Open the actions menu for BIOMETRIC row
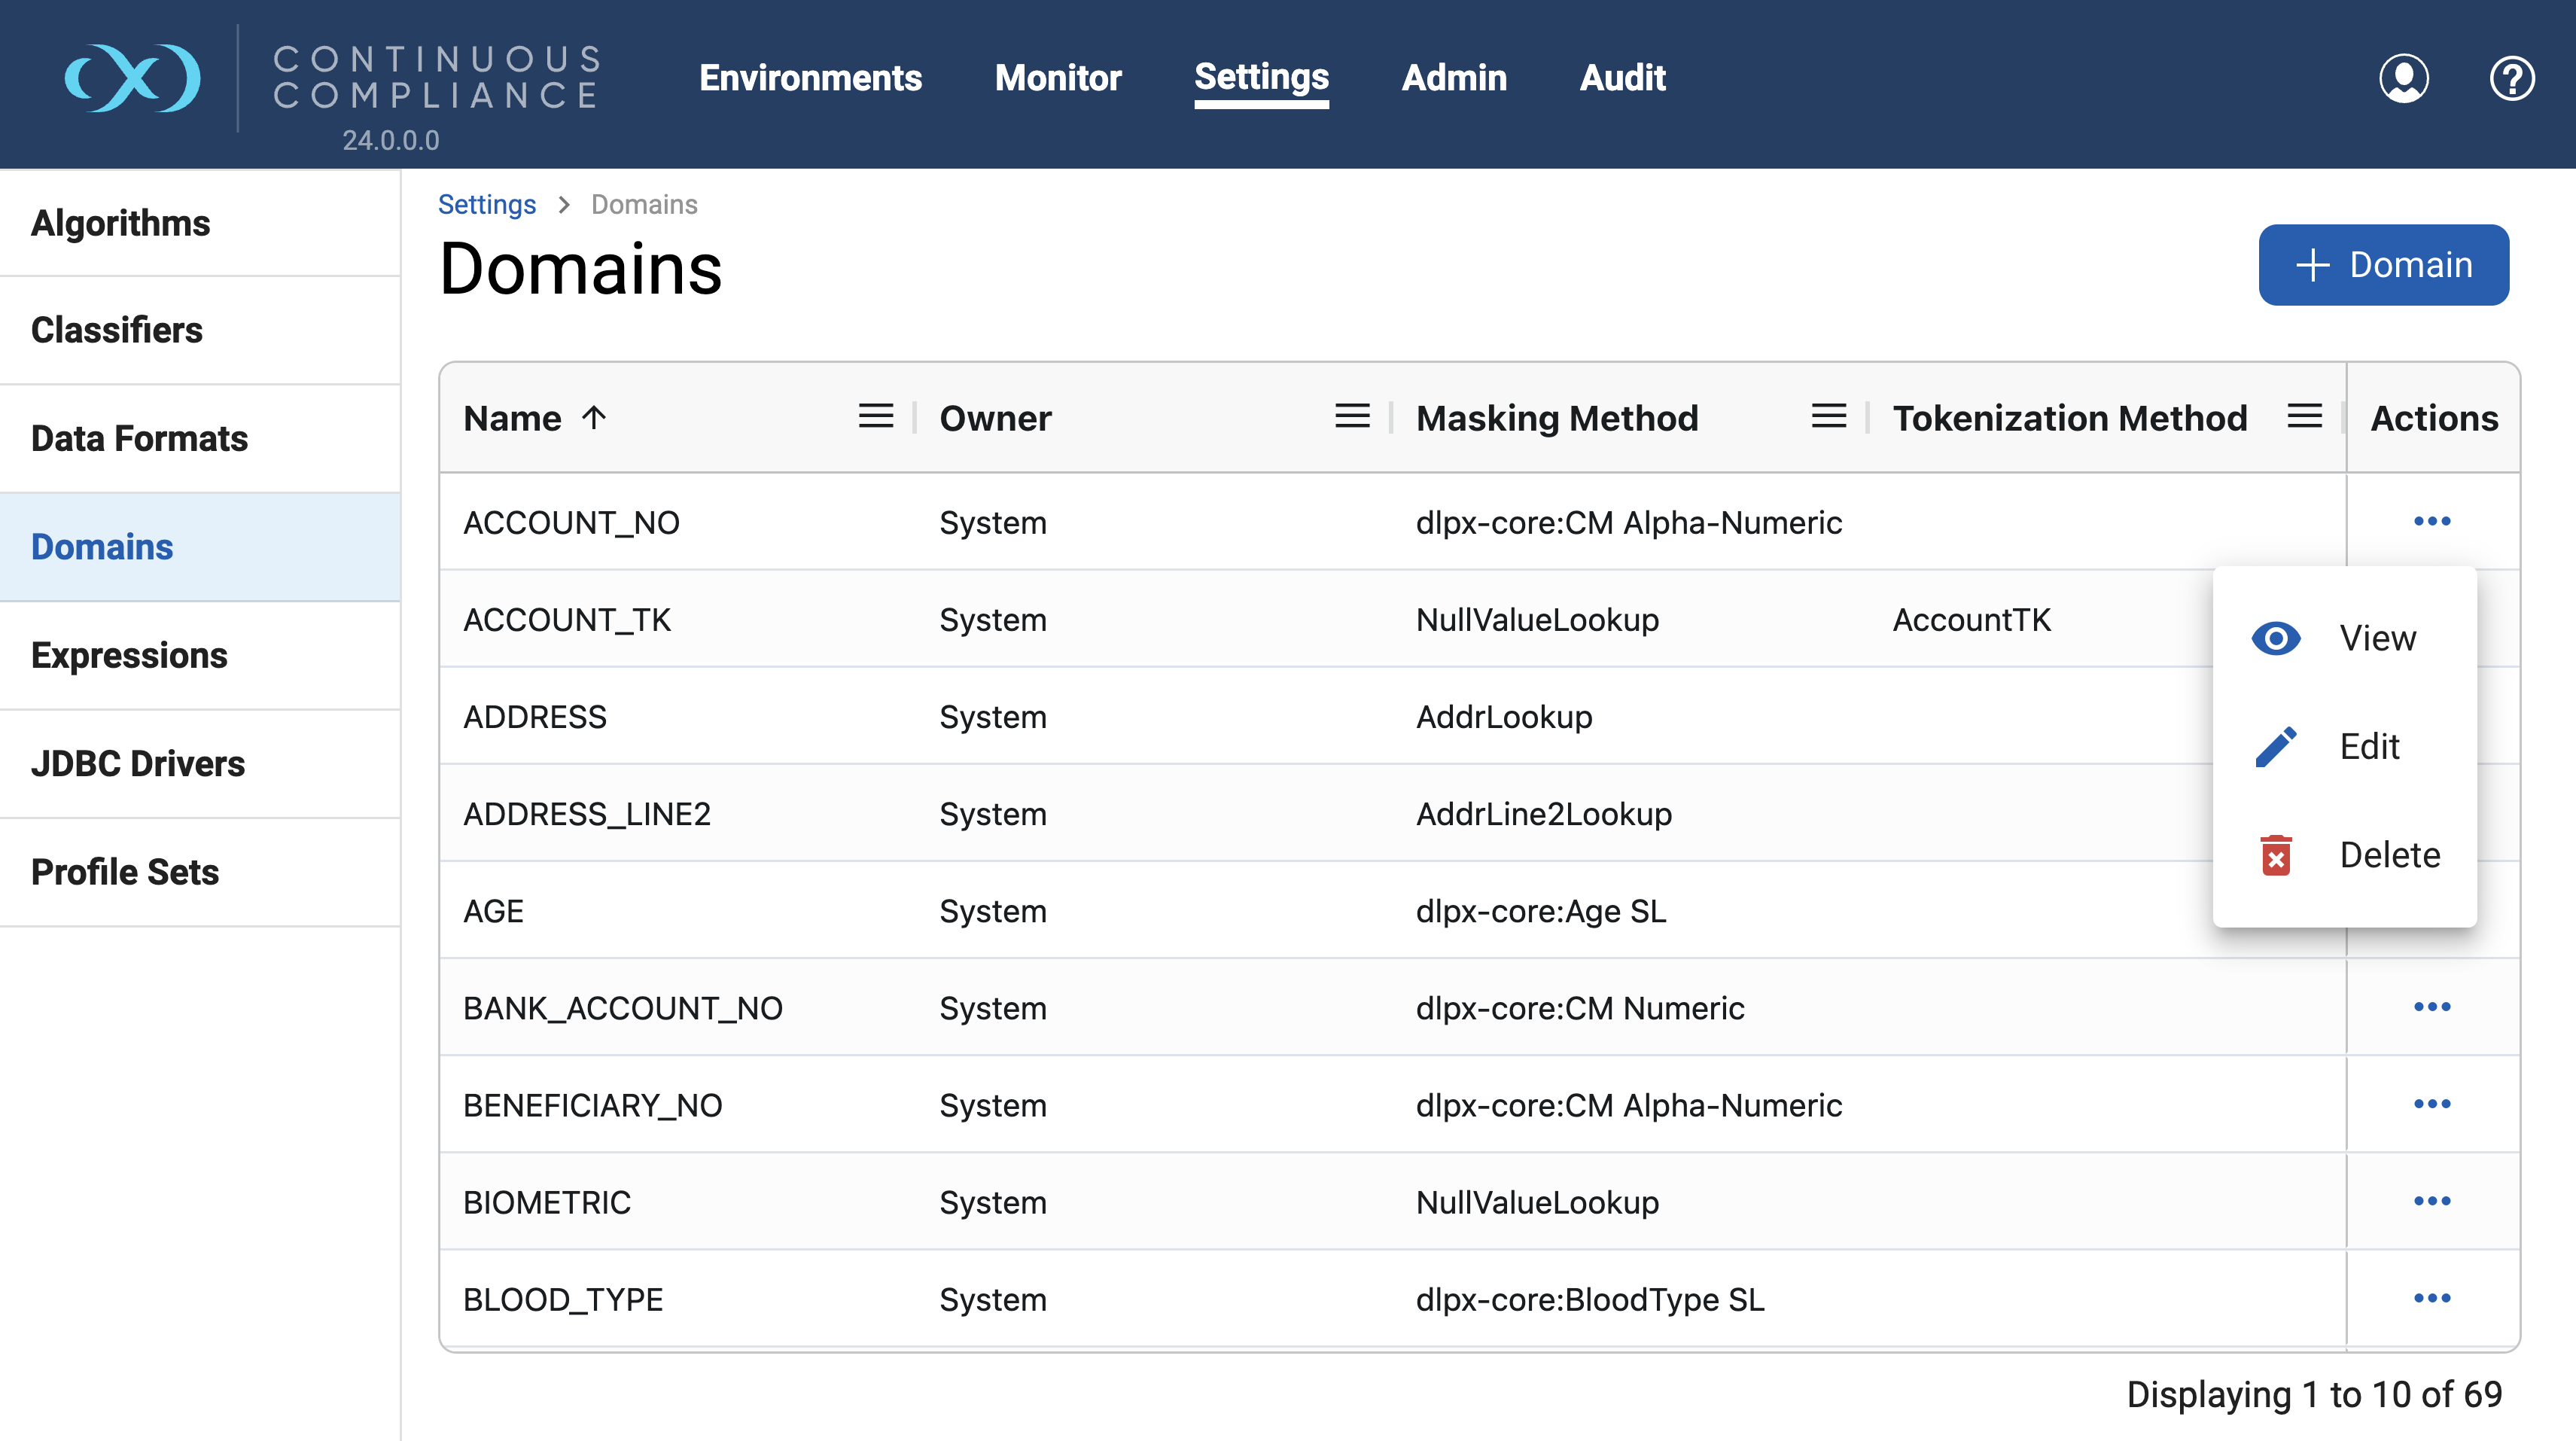This screenshot has height=1441, width=2576. pos(2432,1202)
